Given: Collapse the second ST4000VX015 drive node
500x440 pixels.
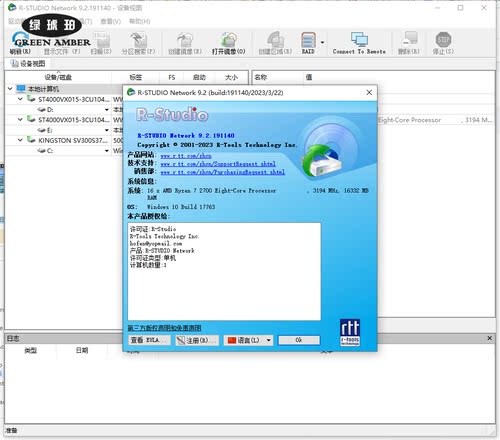Looking at the screenshot, I should (x=20, y=119).
